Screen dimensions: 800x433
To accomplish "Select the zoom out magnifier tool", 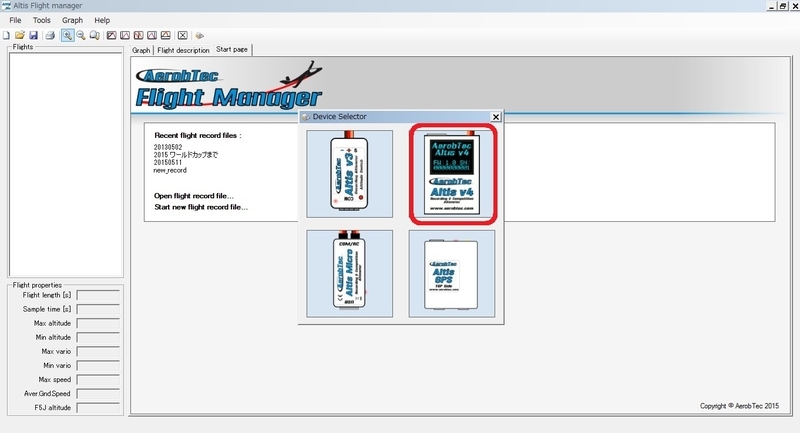I will click(x=81, y=35).
